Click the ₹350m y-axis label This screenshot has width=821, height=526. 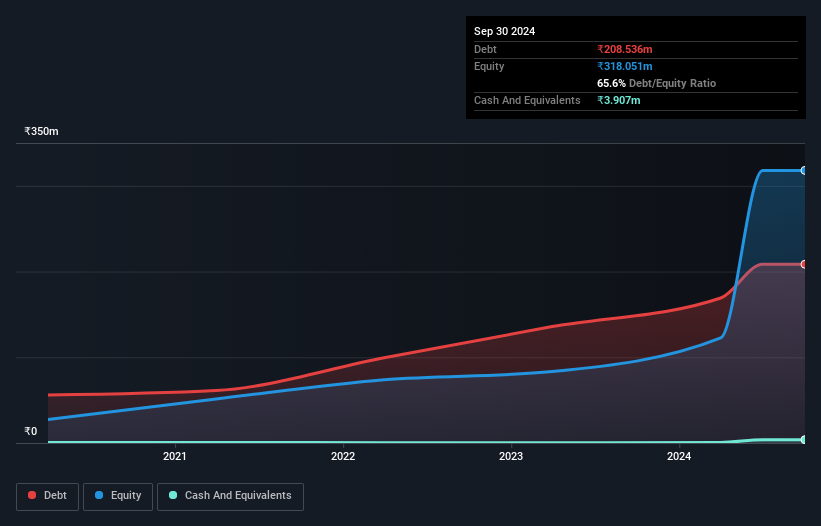pyautogui.click(x=41, y=131)
